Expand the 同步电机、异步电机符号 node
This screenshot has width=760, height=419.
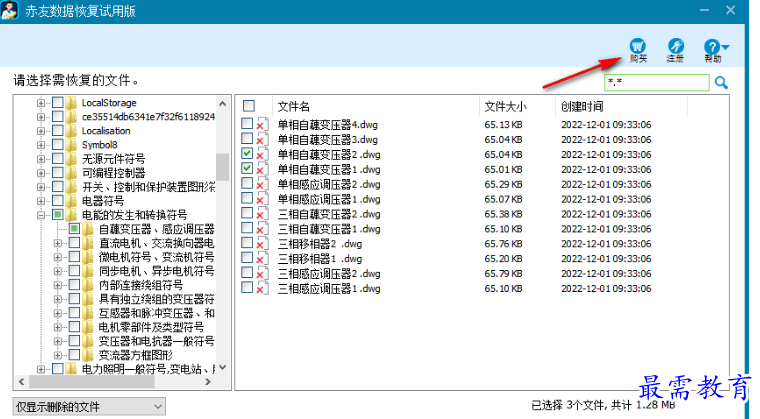[57, 271]
